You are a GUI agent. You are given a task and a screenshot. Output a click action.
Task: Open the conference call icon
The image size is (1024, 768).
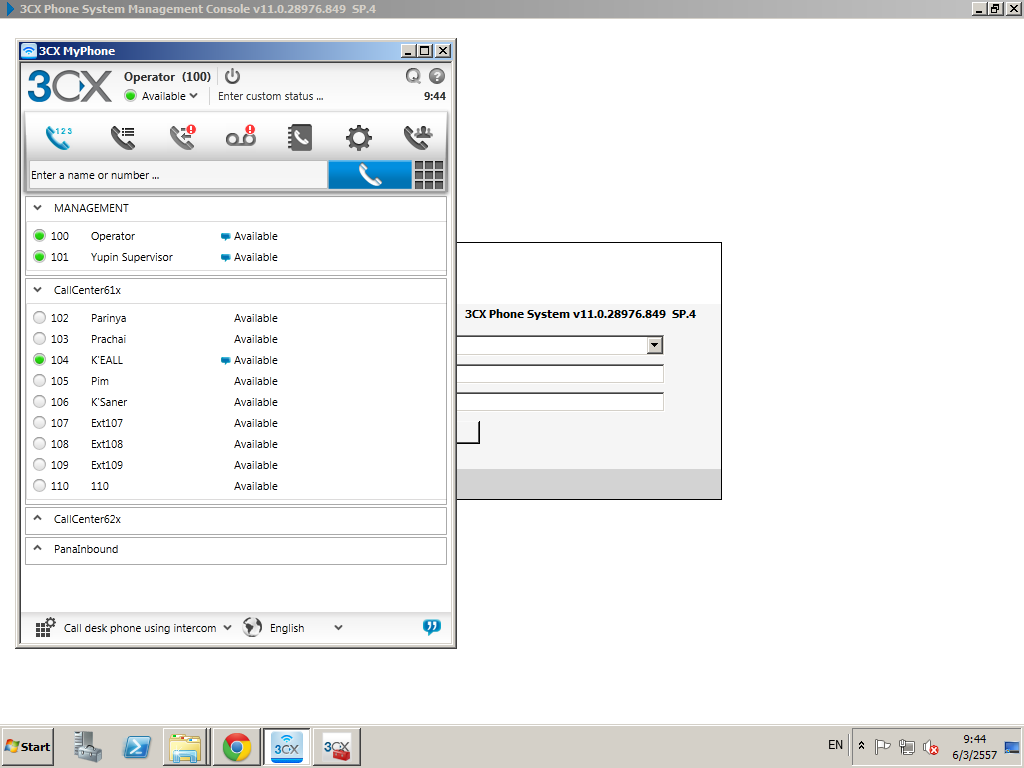tap(418, 137)
